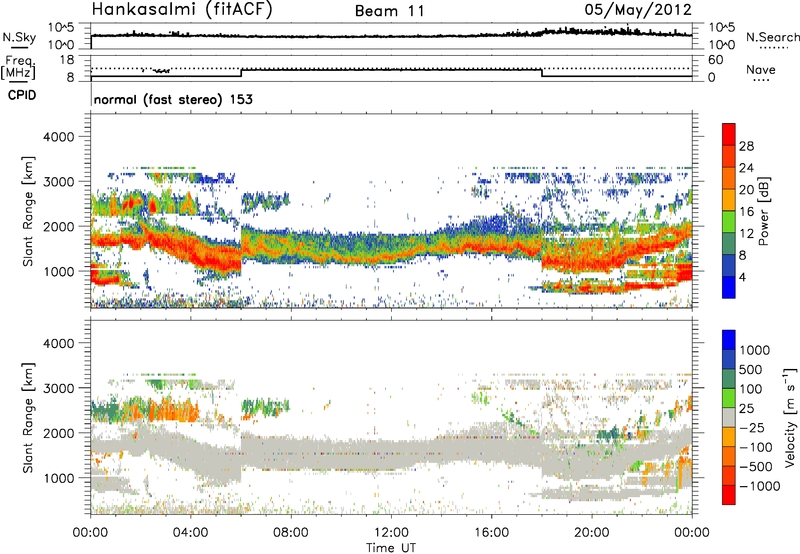Click the 4 value on Power colorbar

click(x=742, y=277)
